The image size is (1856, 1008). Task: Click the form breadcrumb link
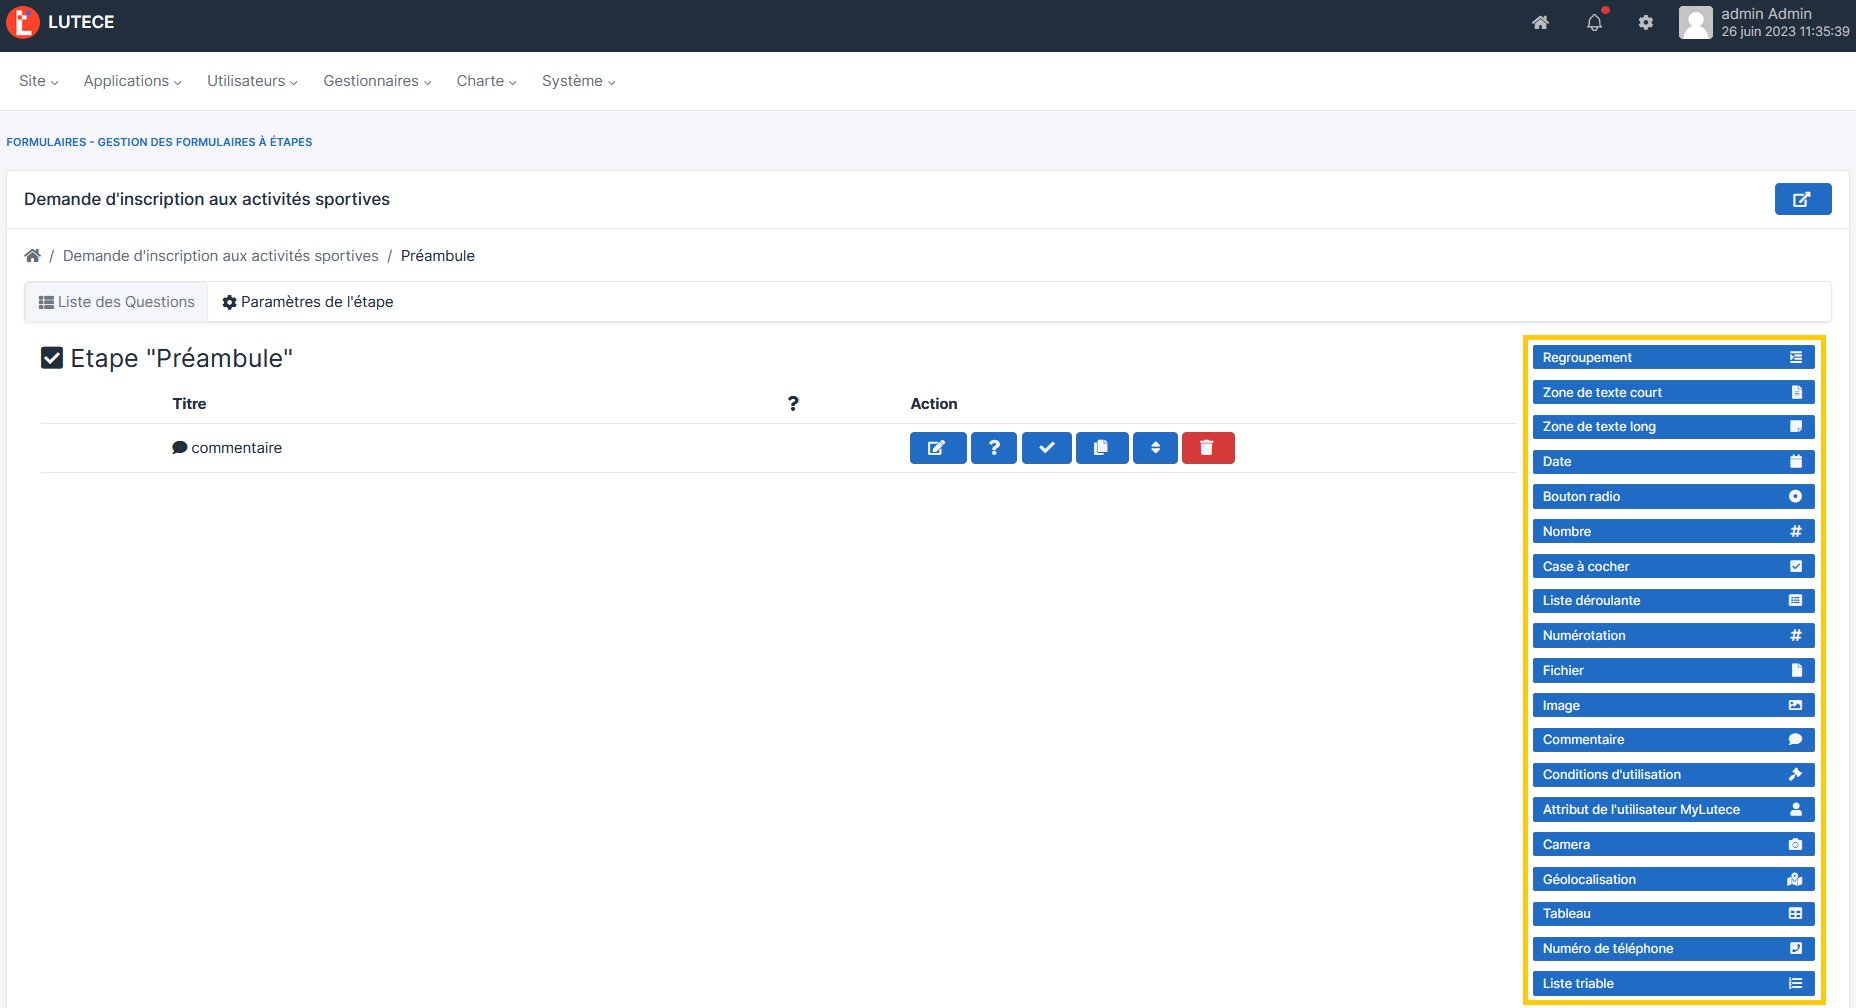220,256
